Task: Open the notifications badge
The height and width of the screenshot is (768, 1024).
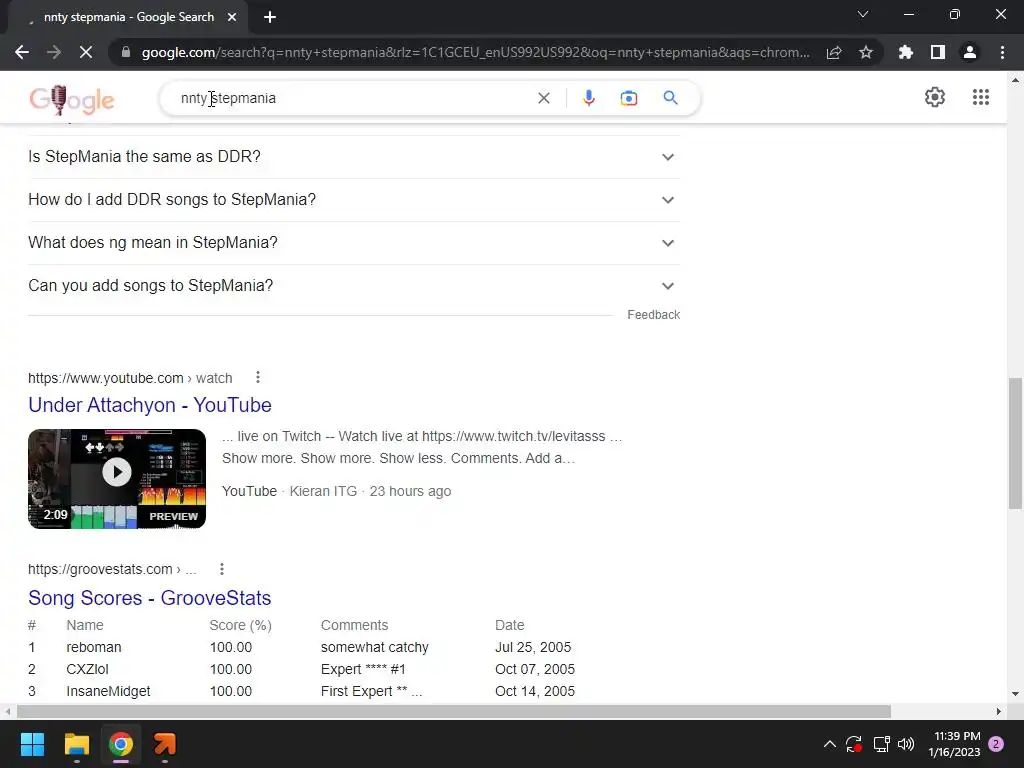Action: (x=996, y=744)
